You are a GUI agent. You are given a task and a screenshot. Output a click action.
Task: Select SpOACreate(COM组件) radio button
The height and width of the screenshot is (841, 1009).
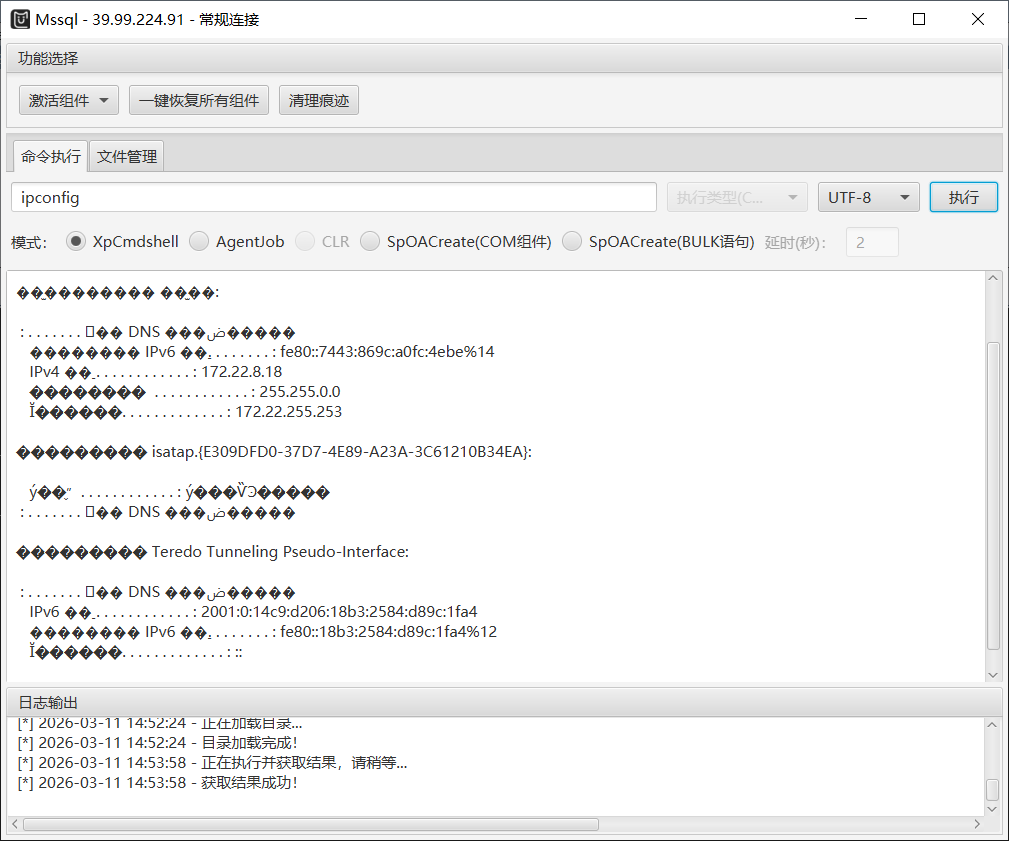tap(370, 241)
